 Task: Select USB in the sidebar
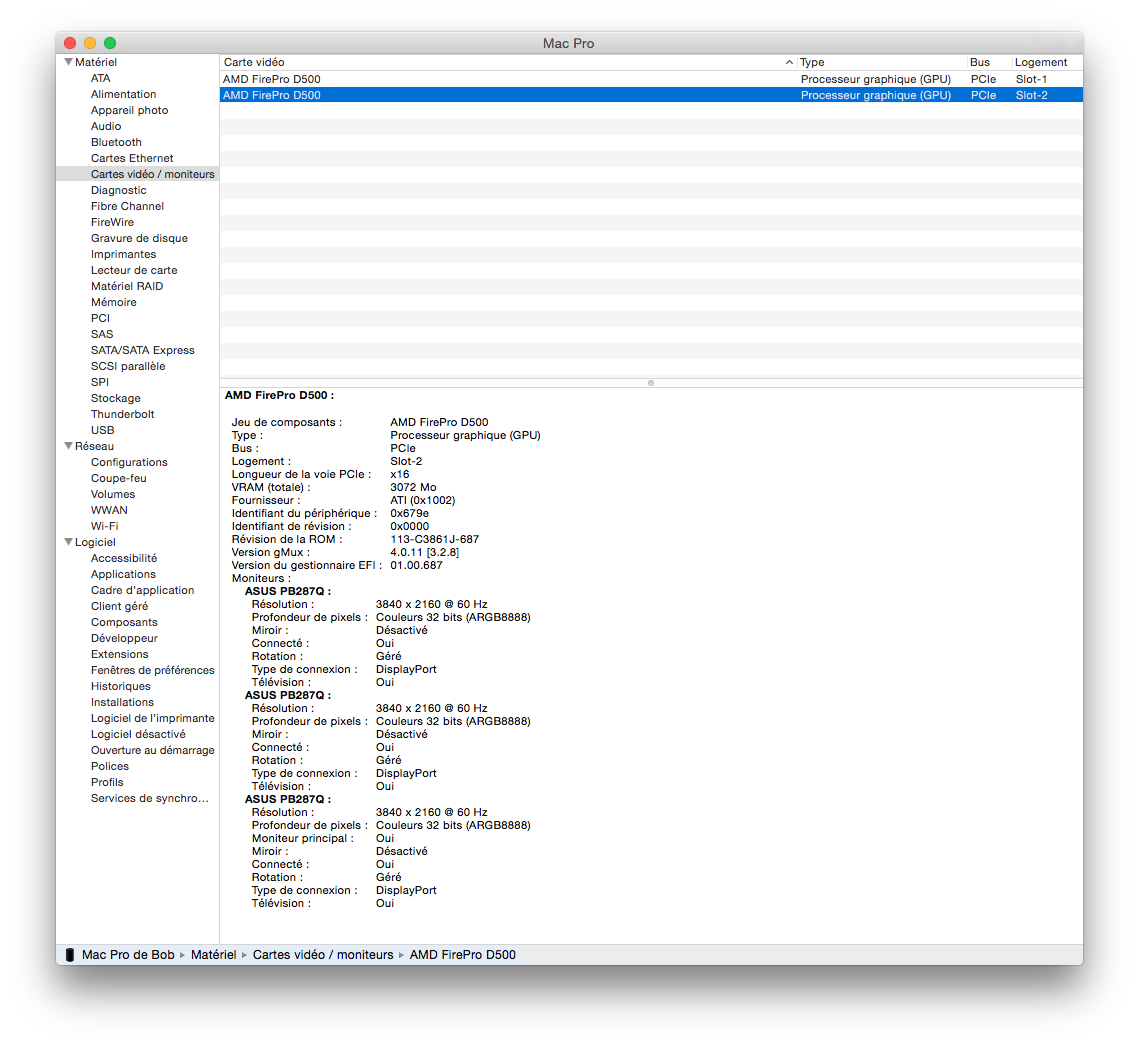[102, 430]
